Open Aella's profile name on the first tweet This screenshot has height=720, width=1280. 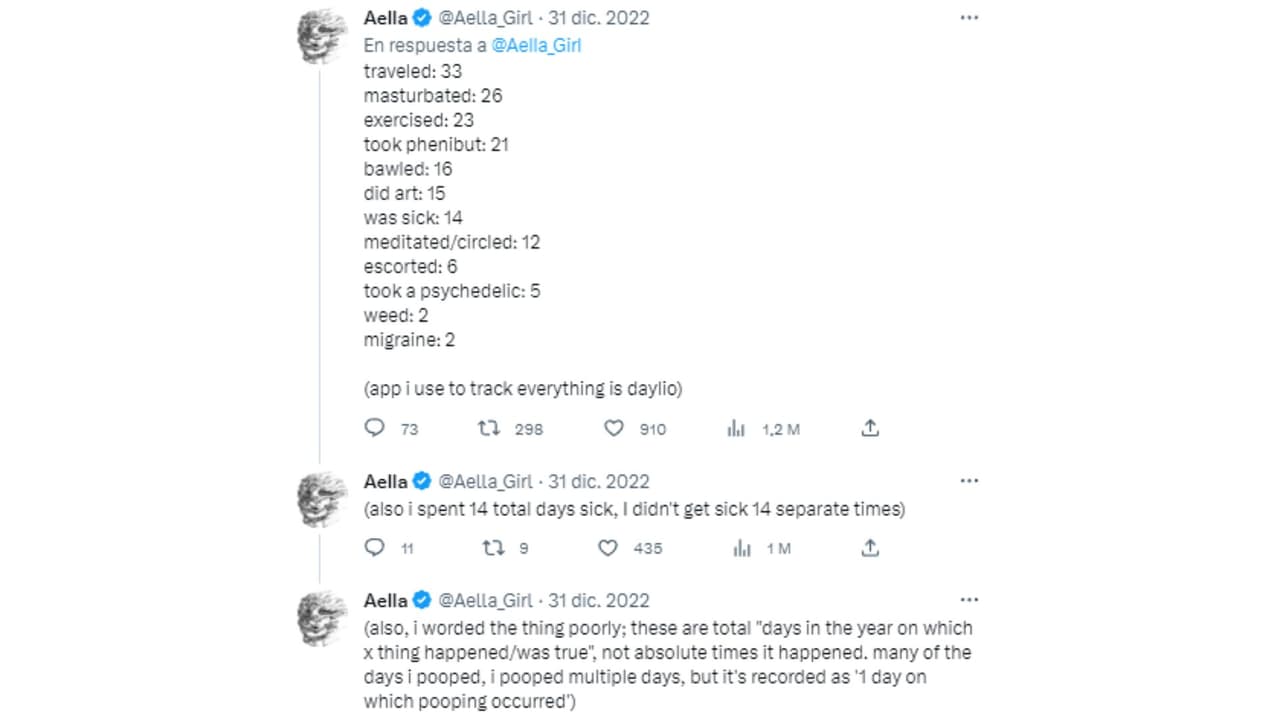pyautogui.click(x=385, y=18)
